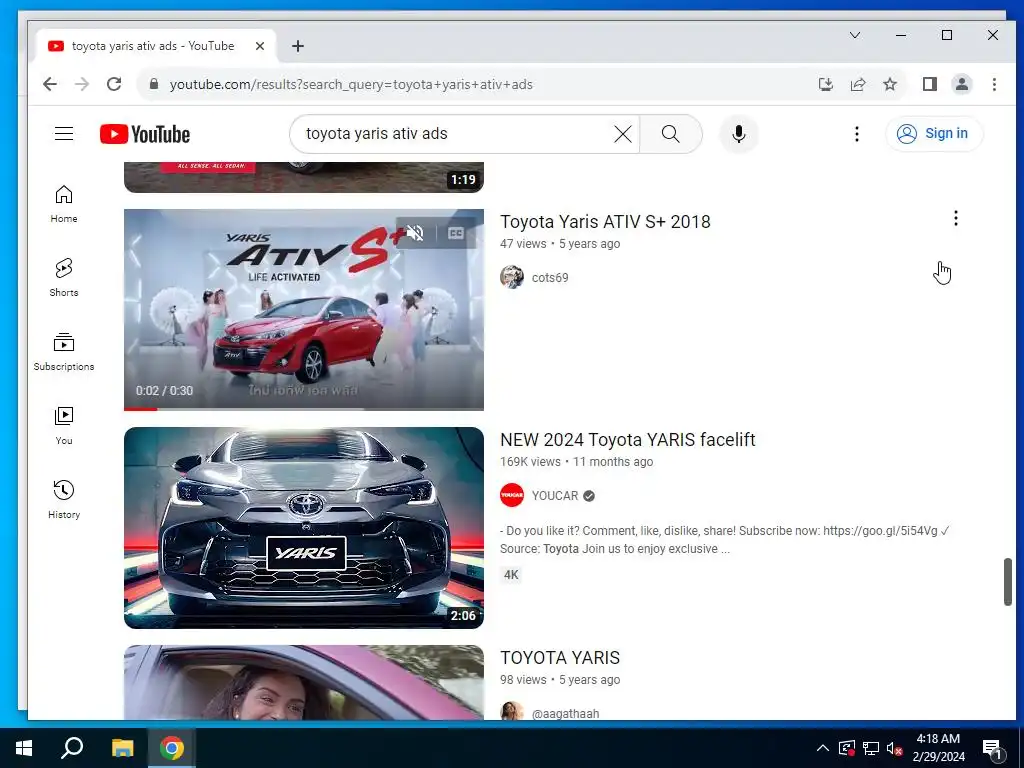Screen dimensions: 1024x768
Task: Open action menu for Toyota Yaris ATIV S+ 2018
Action: point(955,218)
